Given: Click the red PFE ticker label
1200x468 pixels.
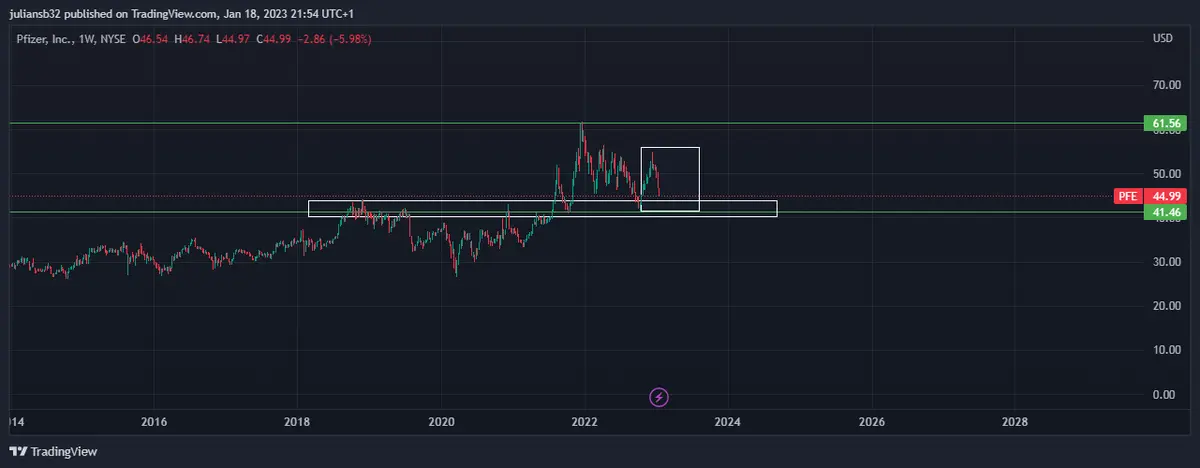Looking at the screenshot, I should (1127, 196).
